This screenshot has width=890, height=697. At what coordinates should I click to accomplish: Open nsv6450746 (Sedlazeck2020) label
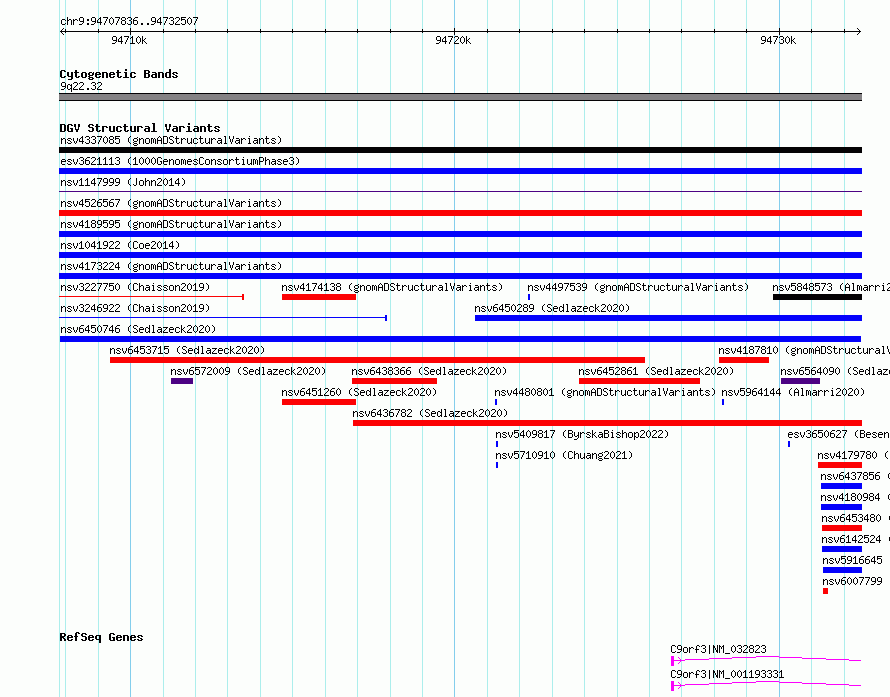[138, 329]
